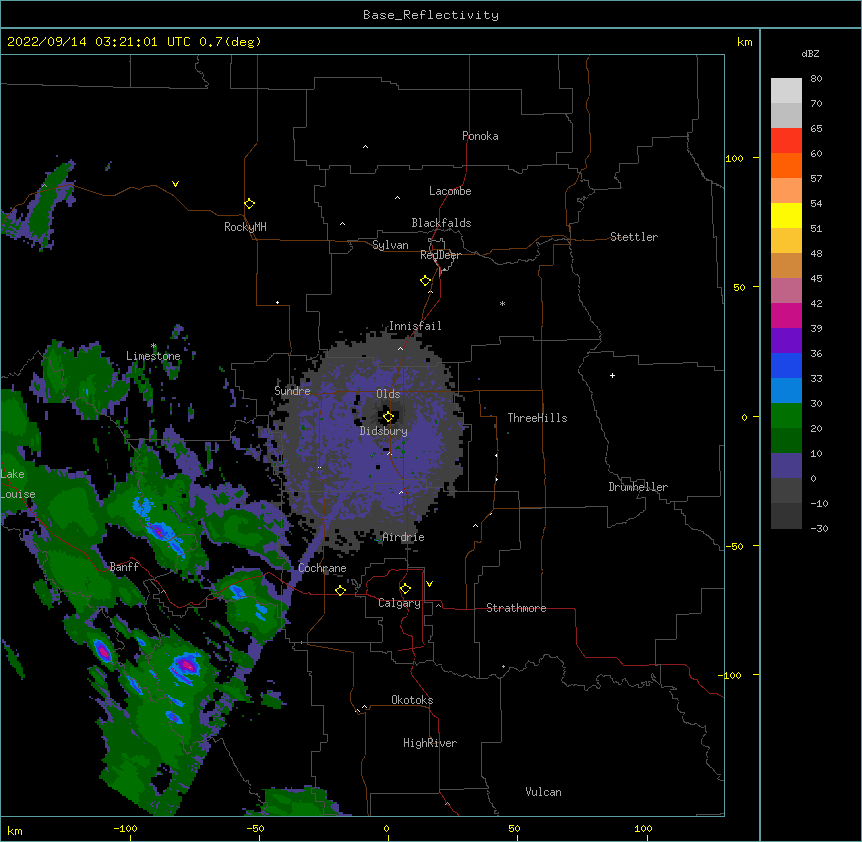The image size is (862, 842).
Task: Select the 65 dBZ red color swatch
Action: click(786, 141)
